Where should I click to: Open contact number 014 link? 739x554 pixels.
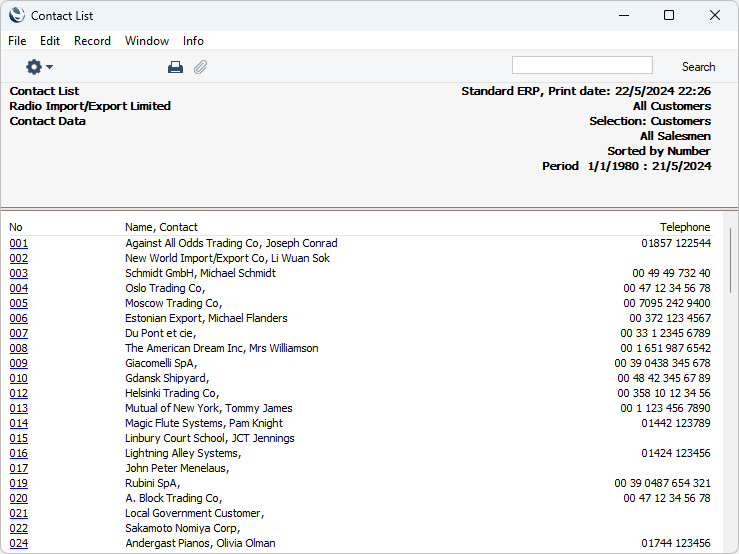pos(18,423)
